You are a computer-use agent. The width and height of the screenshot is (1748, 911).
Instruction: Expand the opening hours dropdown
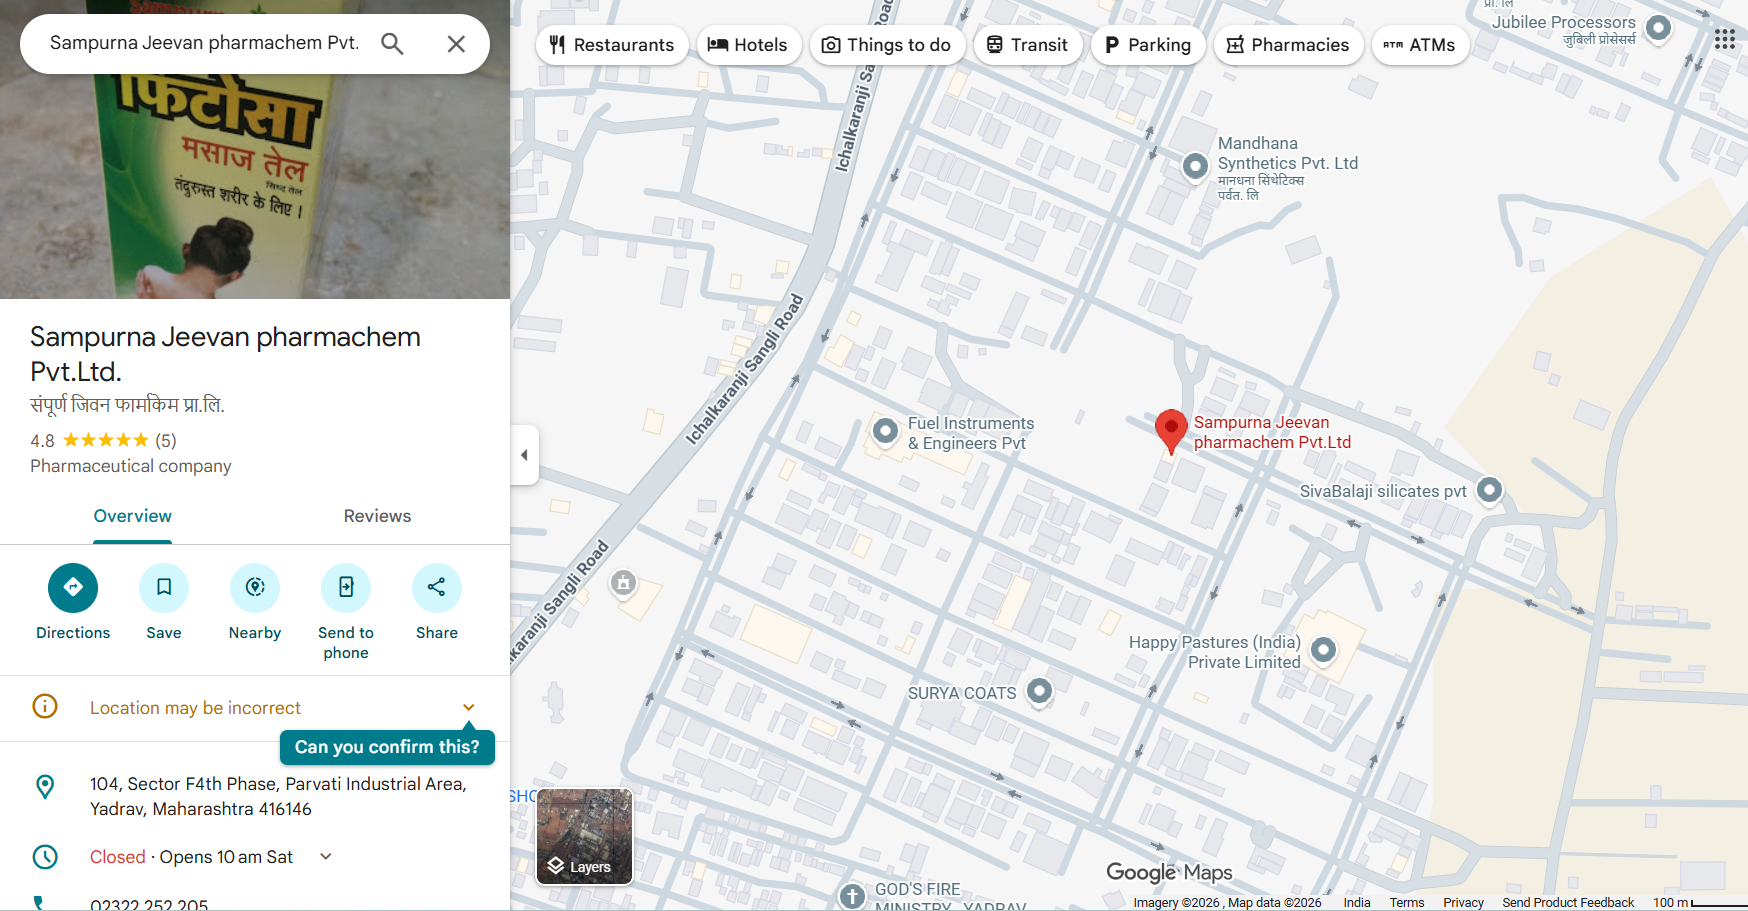coord(326,857)
